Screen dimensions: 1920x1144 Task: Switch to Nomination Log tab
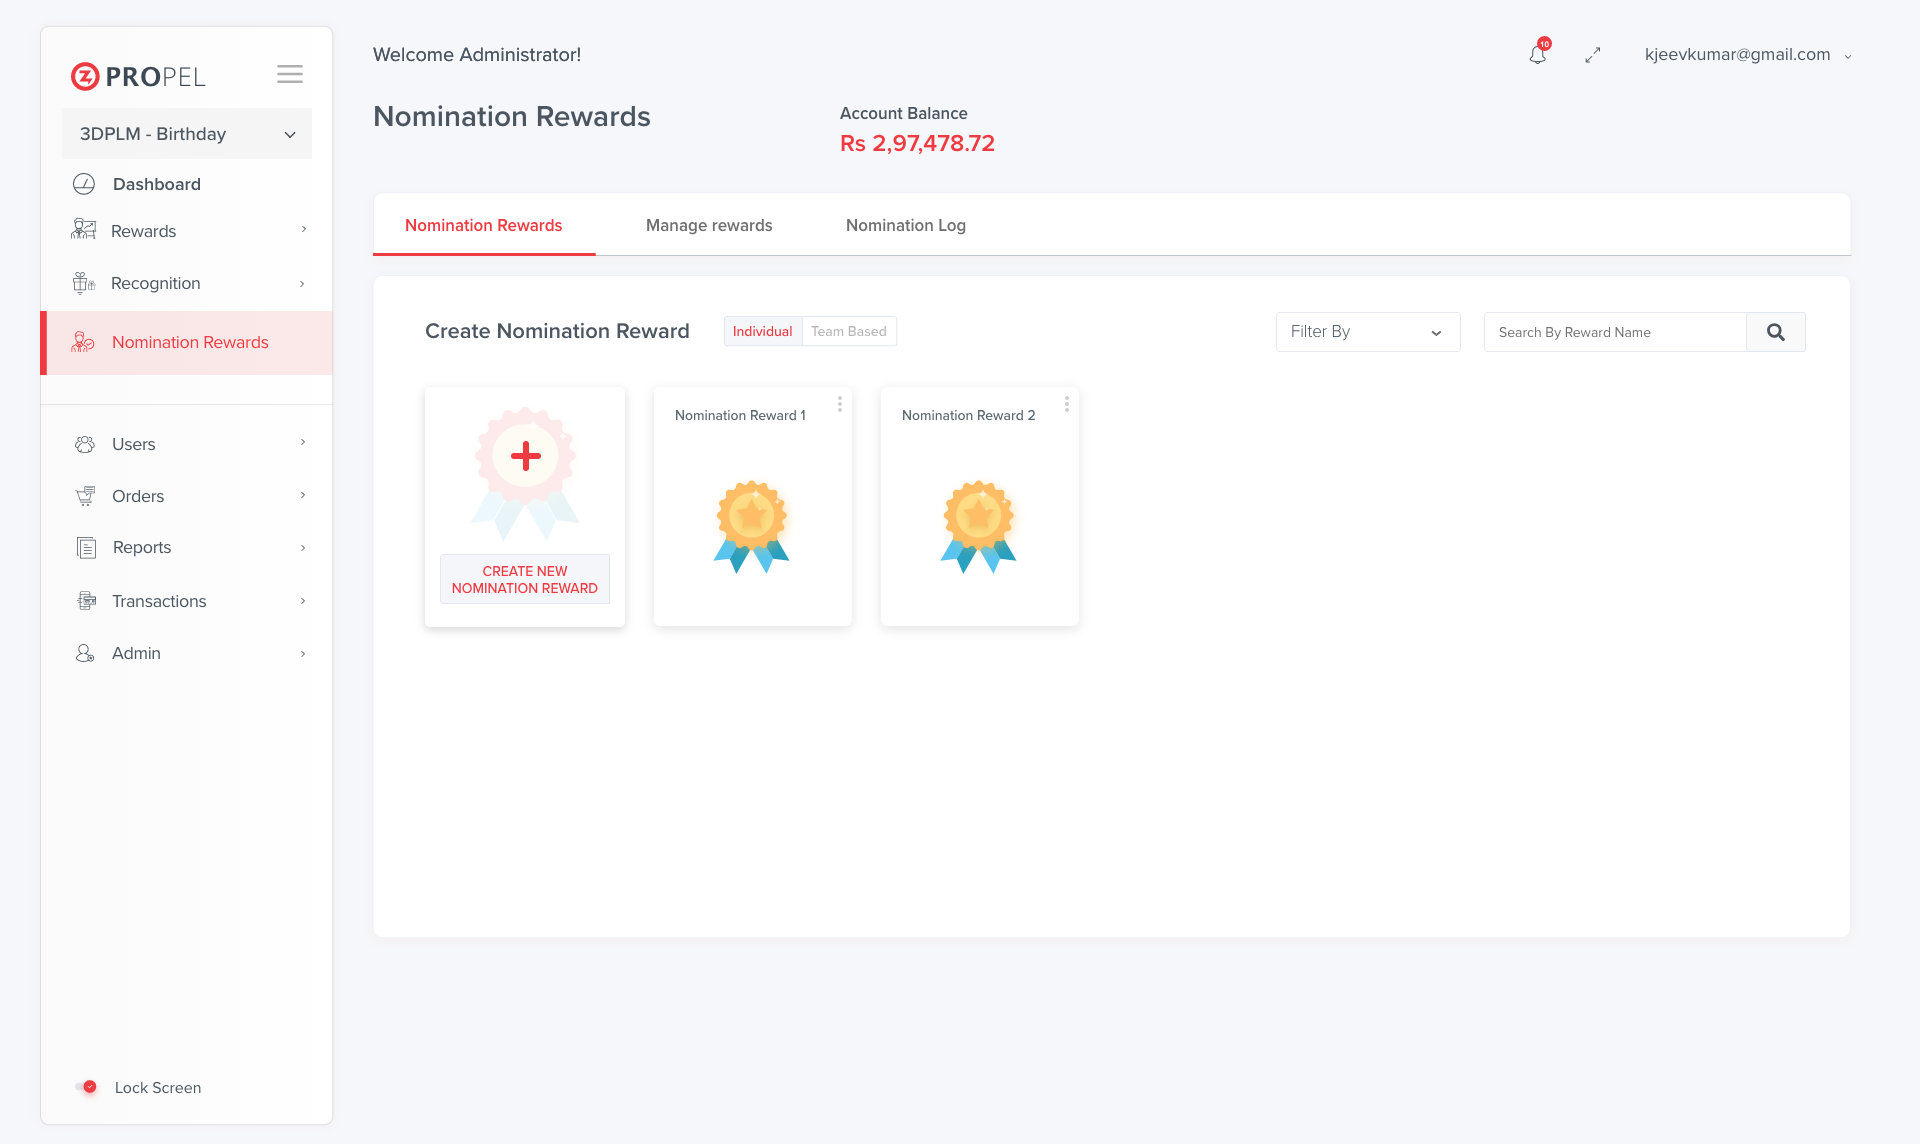pos(906,225)
